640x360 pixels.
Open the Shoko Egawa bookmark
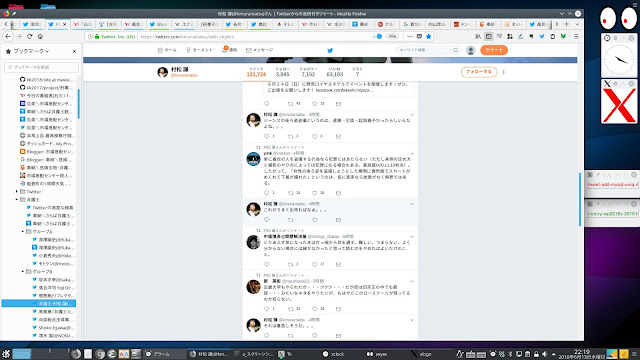[x=53, y=328]
